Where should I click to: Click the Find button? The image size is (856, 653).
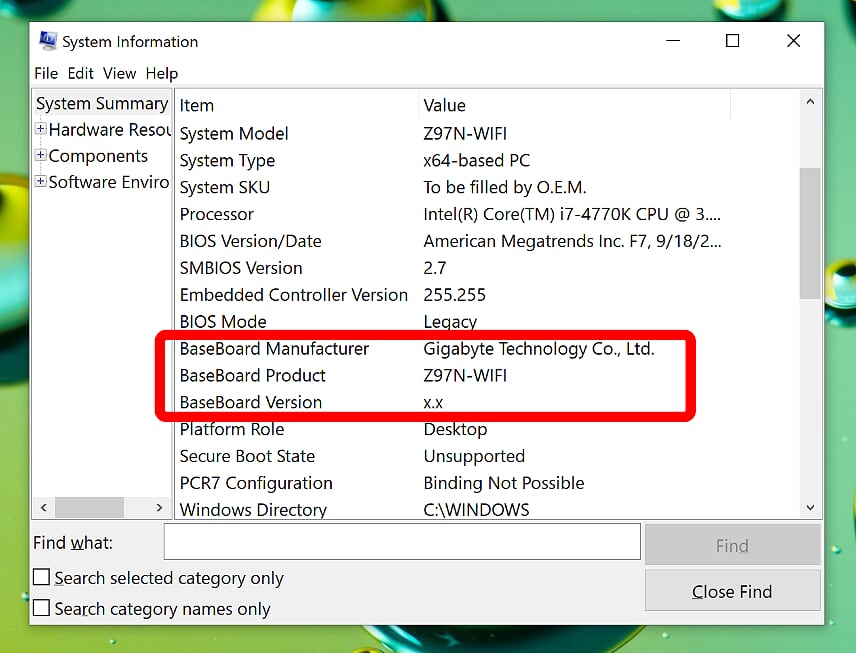732,545
